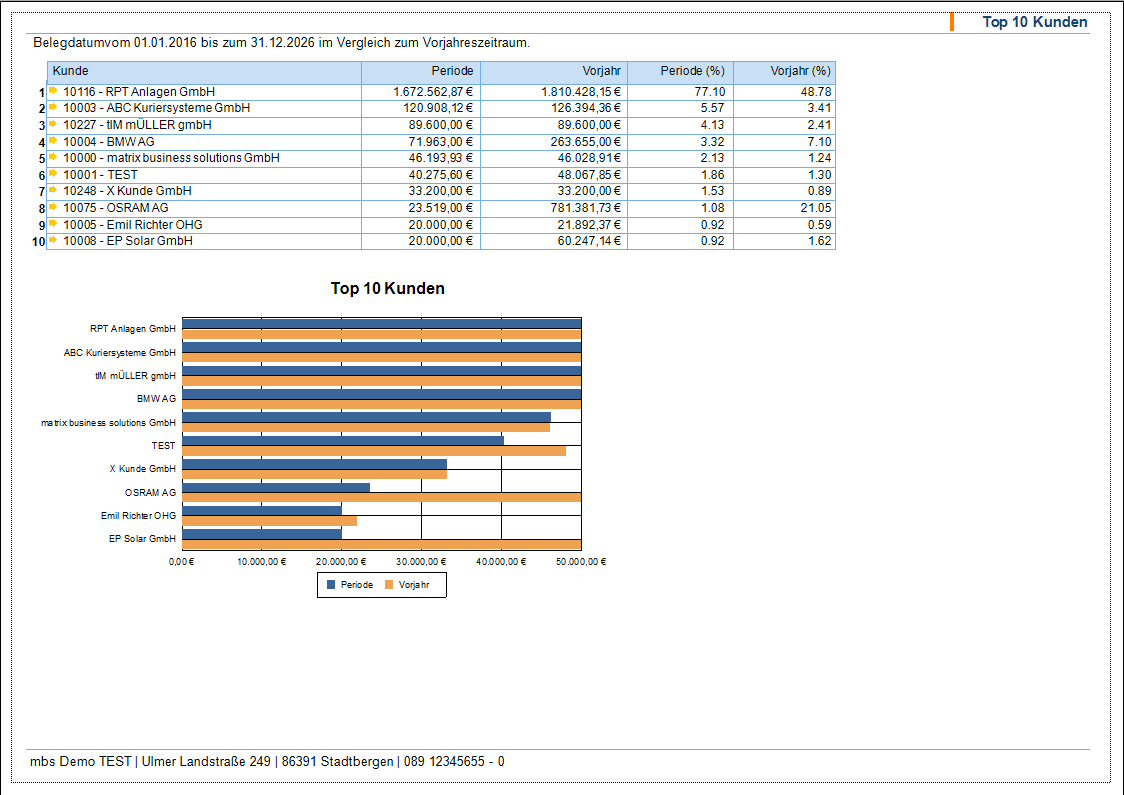Select the Vorjahr (%) column header
Screen dimensions: 1124x795
(x=784, y=72)
